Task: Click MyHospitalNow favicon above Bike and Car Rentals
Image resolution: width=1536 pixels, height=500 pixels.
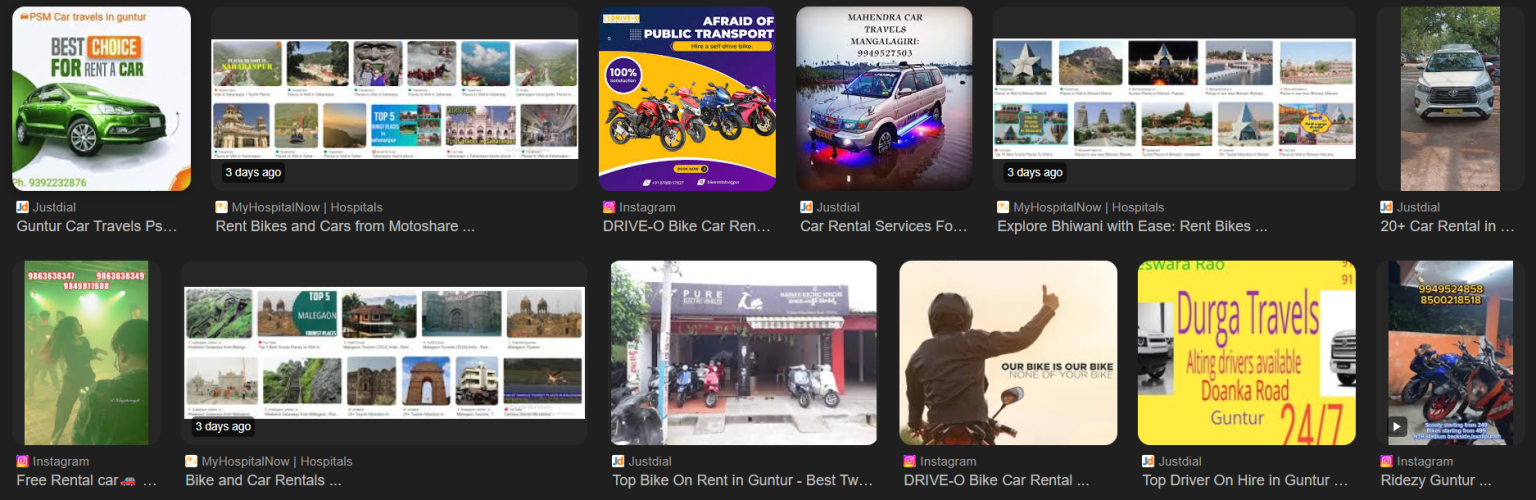Action: 191,461
